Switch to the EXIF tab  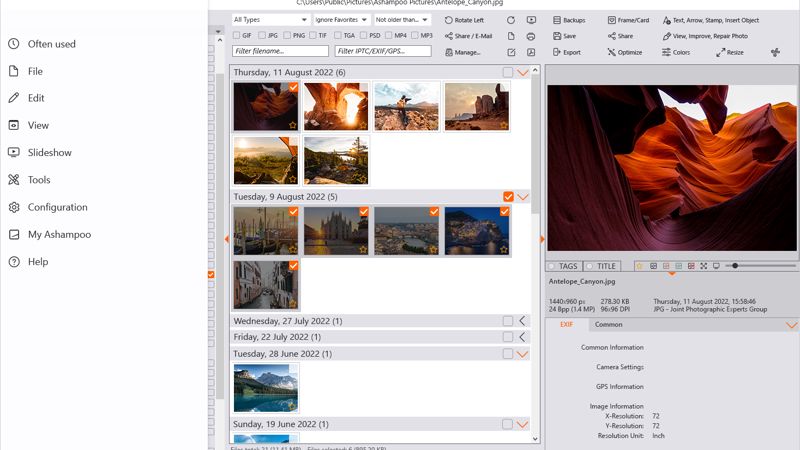566,324
